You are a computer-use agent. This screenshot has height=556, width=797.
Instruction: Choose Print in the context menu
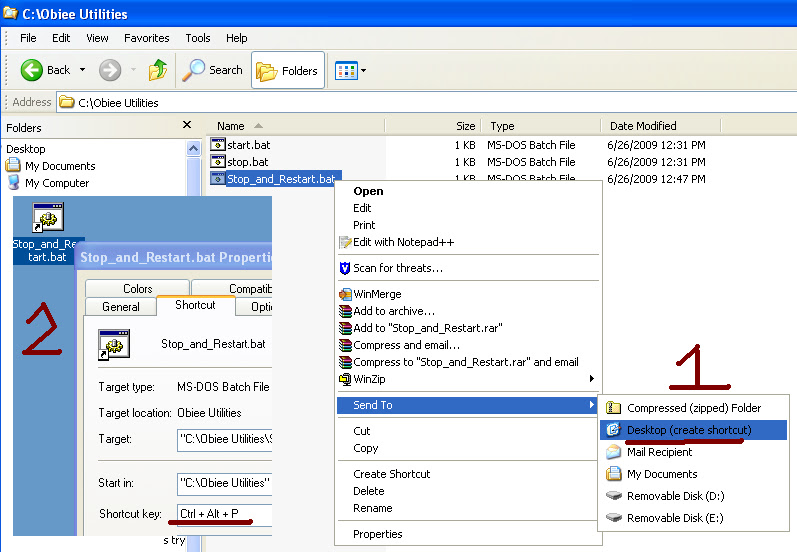[x=364, y=225]
